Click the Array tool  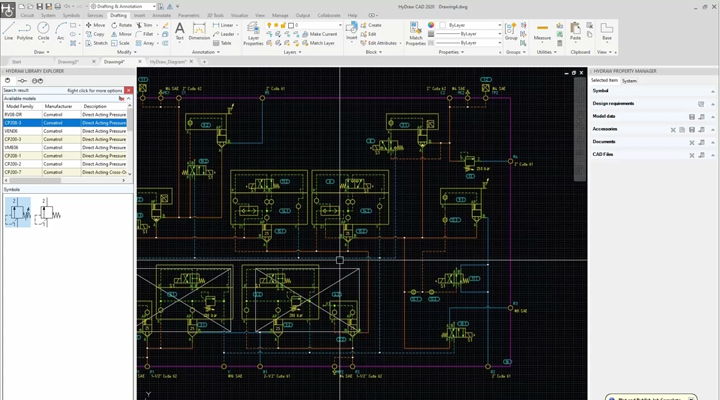[x=145, y=43]
